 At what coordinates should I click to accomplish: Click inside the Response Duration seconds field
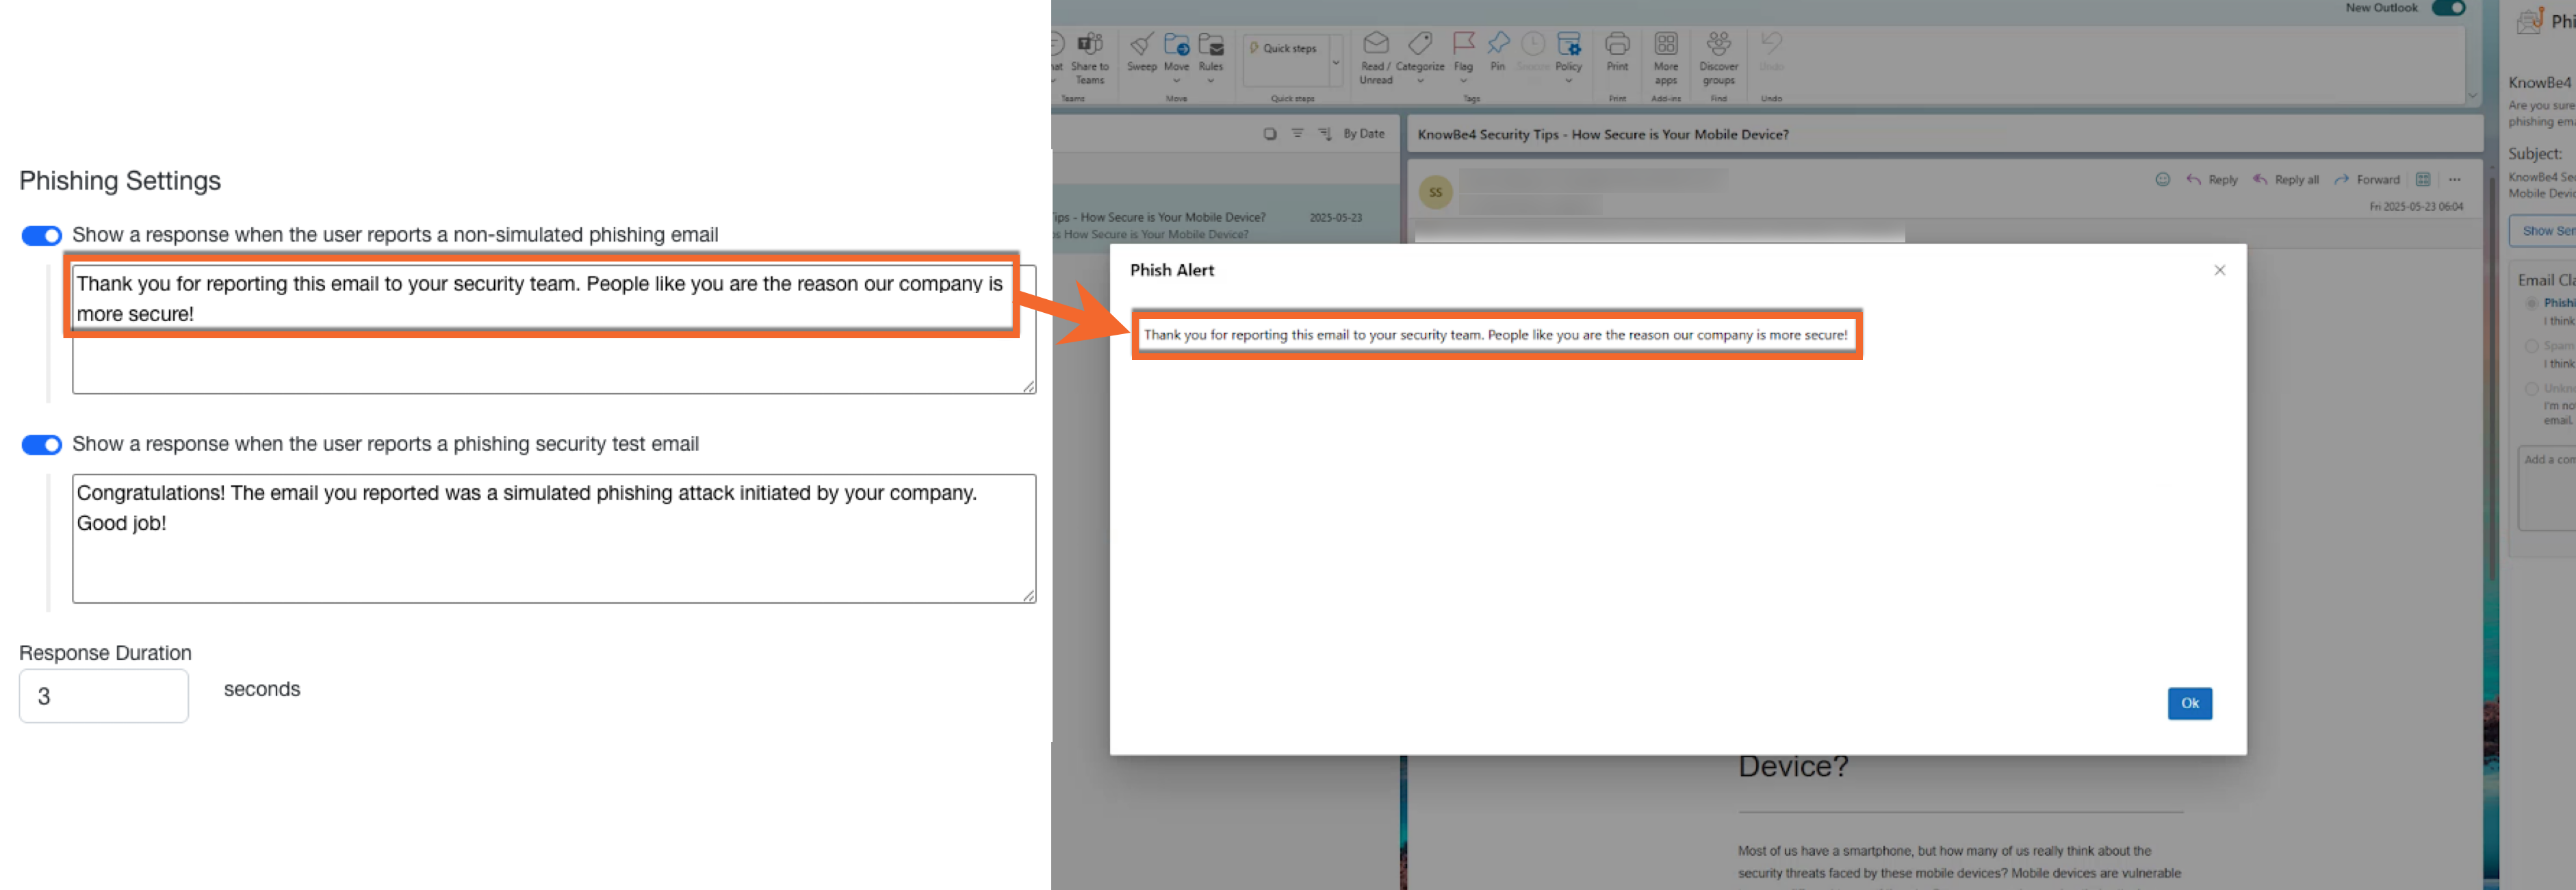point(103,695)
